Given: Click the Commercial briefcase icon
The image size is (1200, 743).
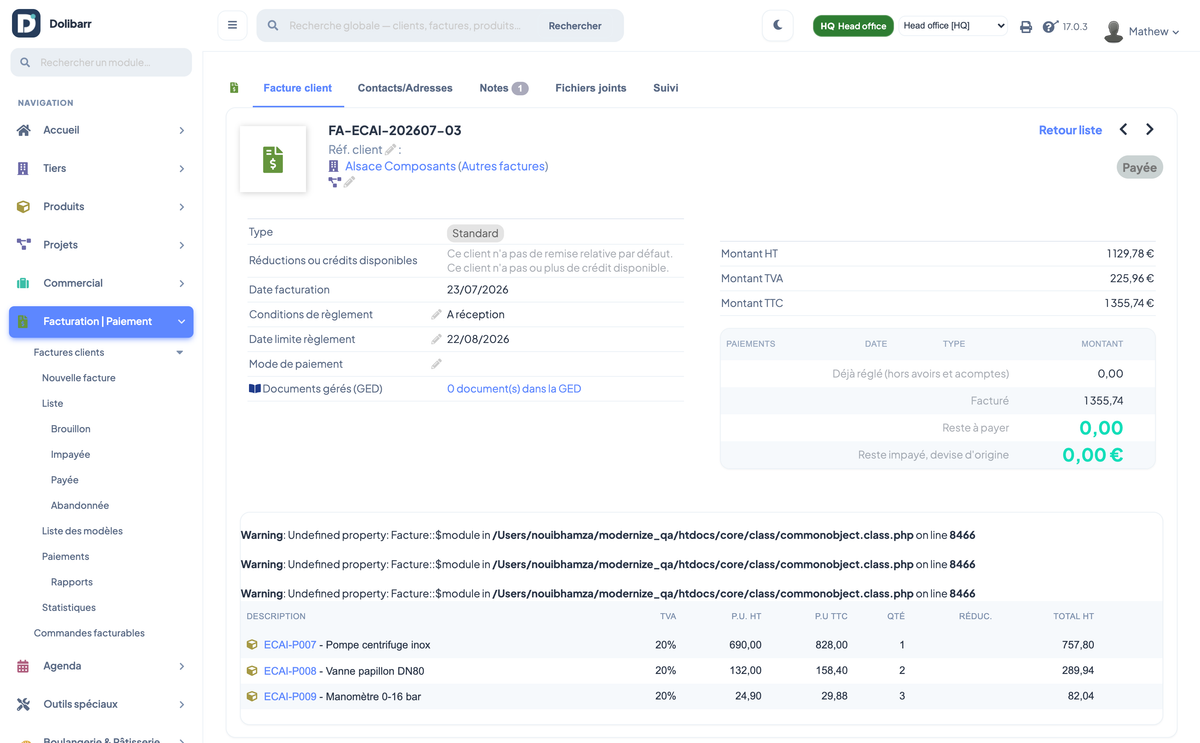Looking at the screenshot, I should (23, 283).
